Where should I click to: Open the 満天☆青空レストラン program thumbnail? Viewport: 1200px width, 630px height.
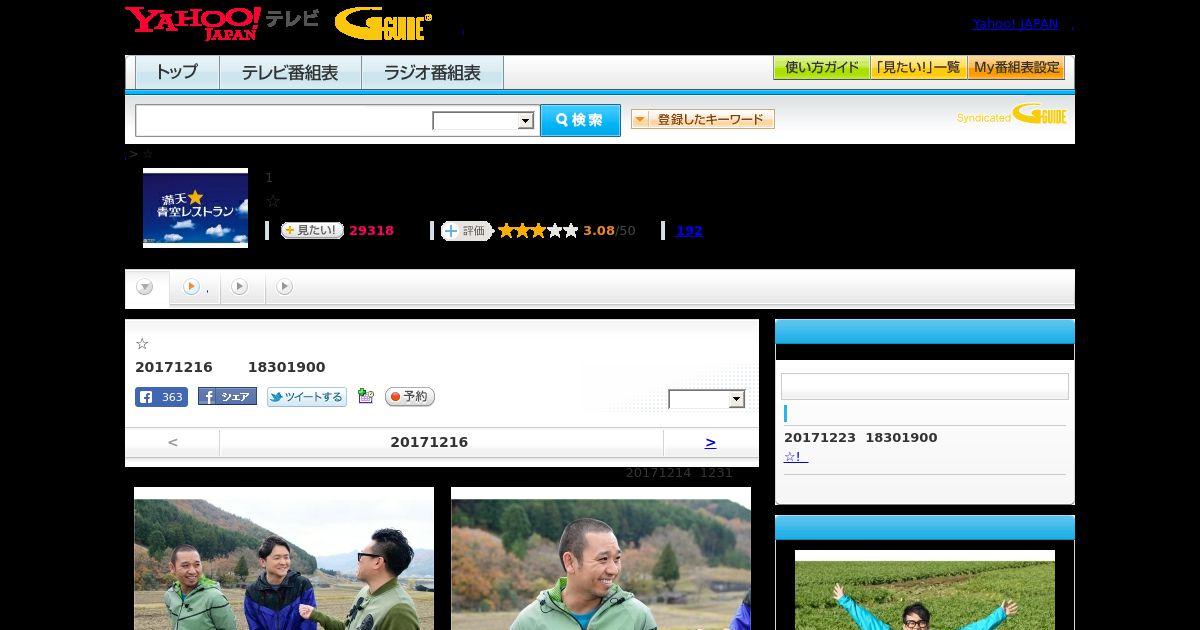pos(195,207)
